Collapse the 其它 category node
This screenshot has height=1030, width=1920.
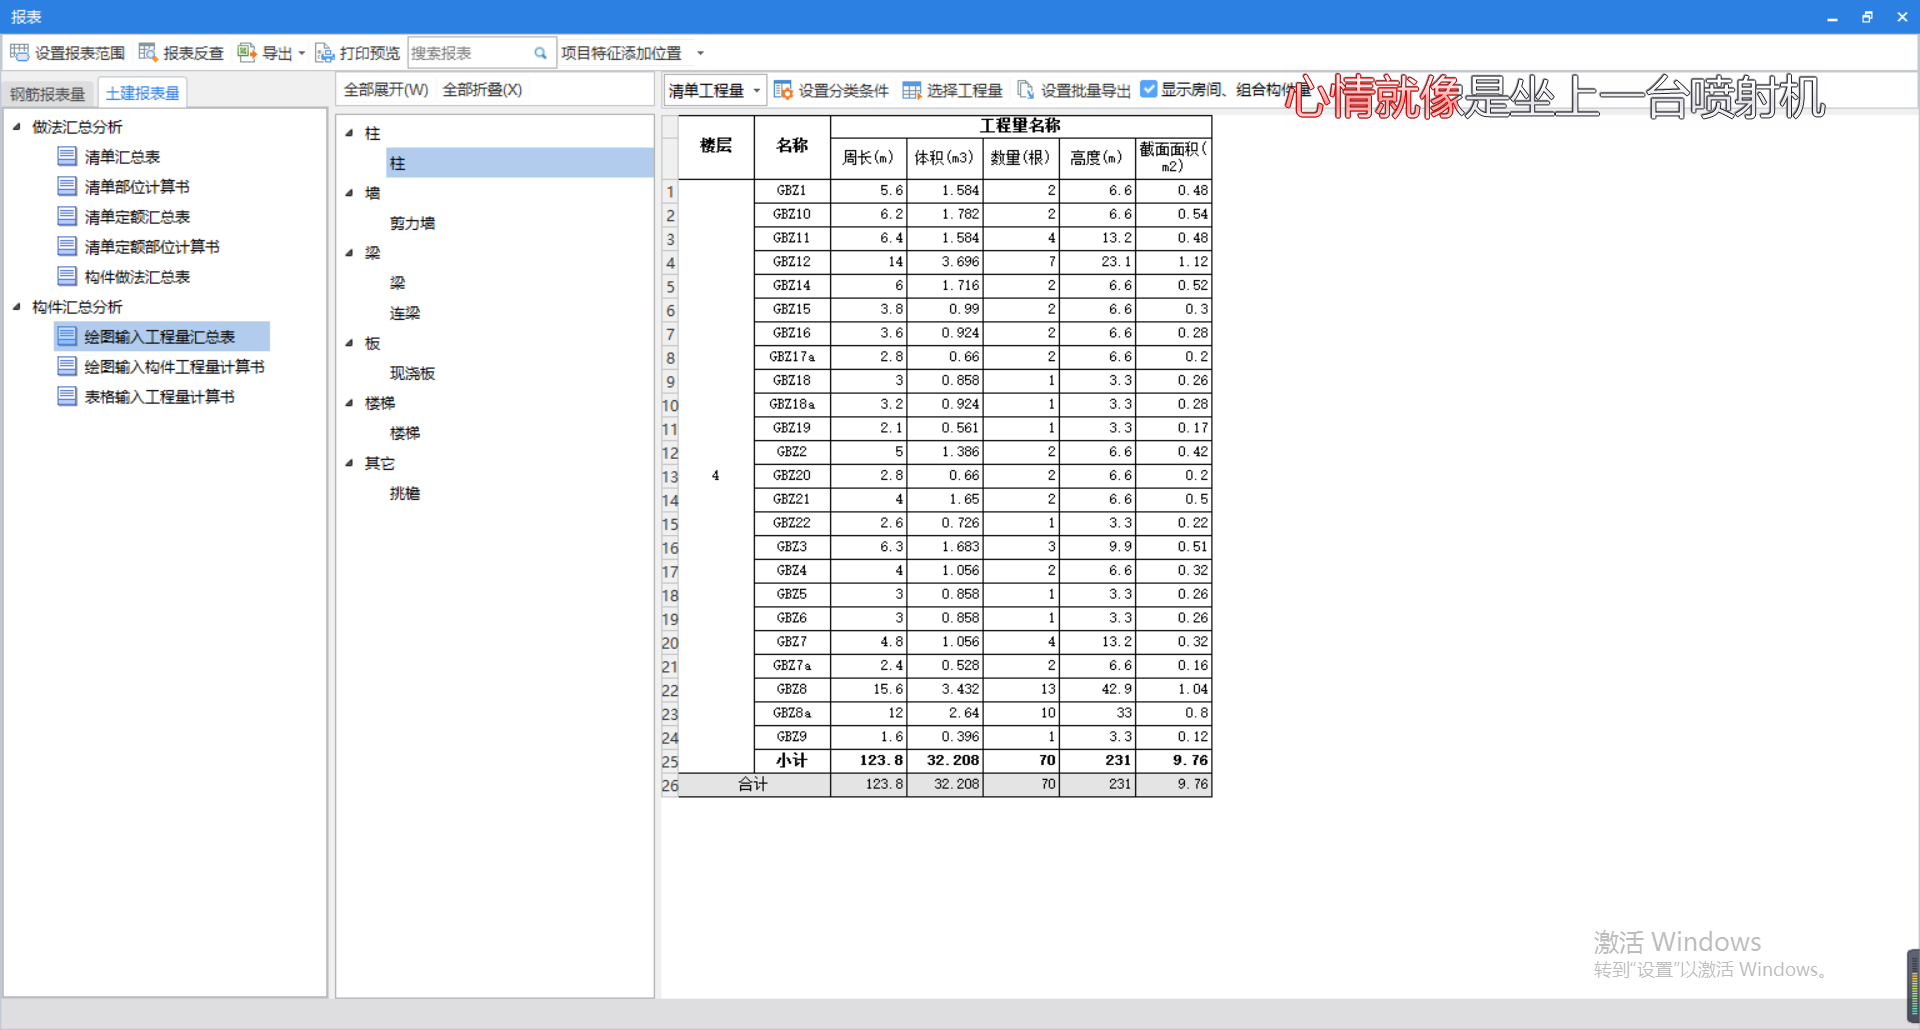click(x=349, y=463)
